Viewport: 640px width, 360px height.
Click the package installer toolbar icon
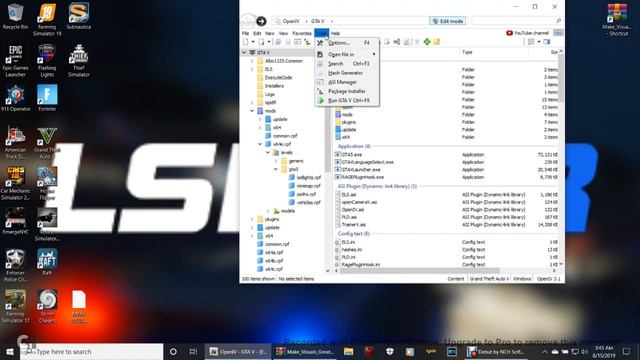tap(307, 42)
